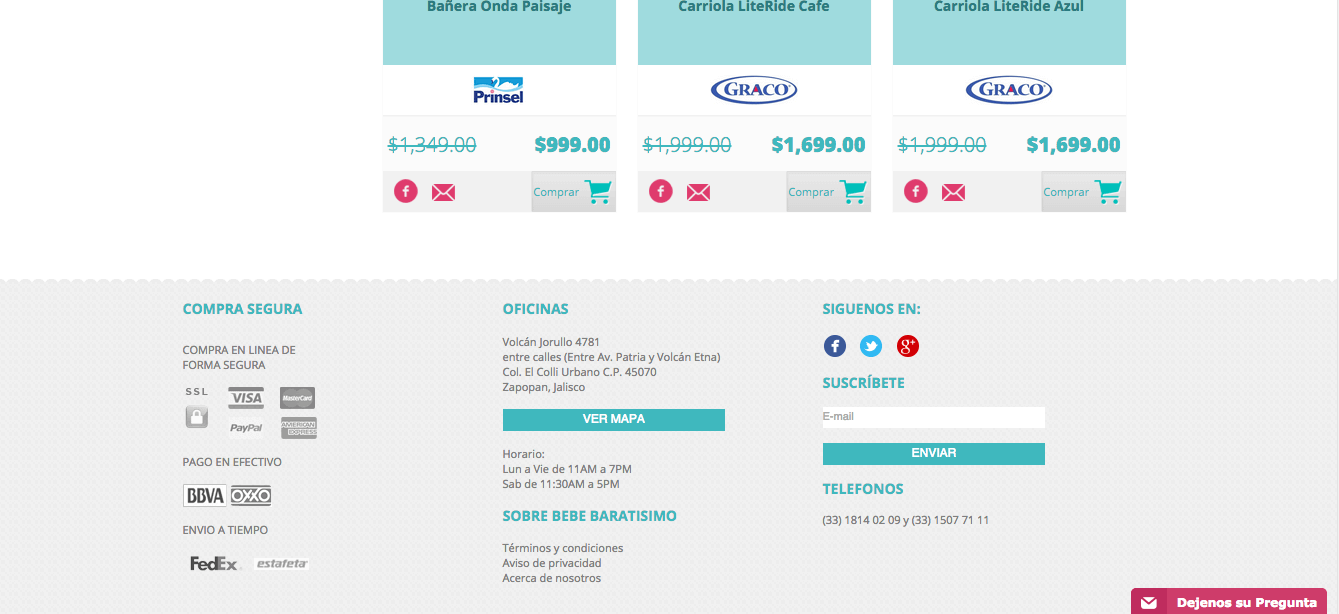Screen dimensions: 1339x614
Task: Click the OXXO cash payment logo
Action: click(x=251, y=496)
